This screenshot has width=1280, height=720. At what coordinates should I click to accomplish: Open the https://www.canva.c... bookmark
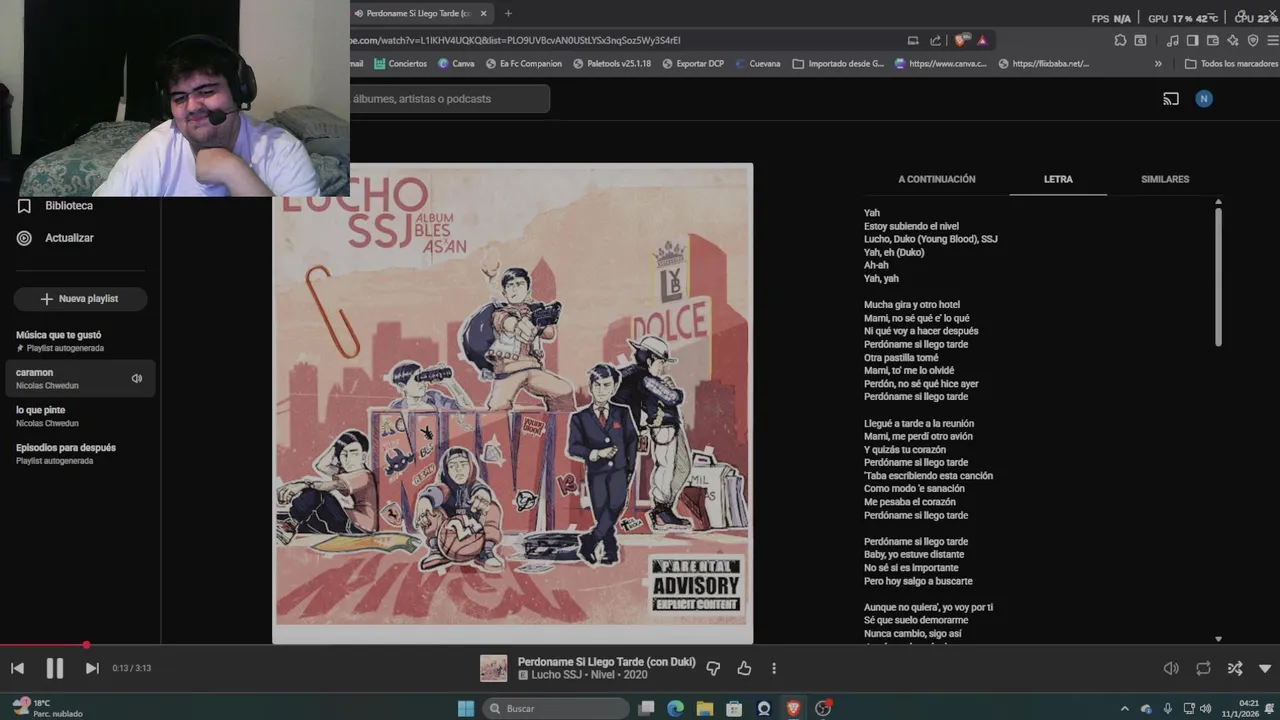point(941,64)
